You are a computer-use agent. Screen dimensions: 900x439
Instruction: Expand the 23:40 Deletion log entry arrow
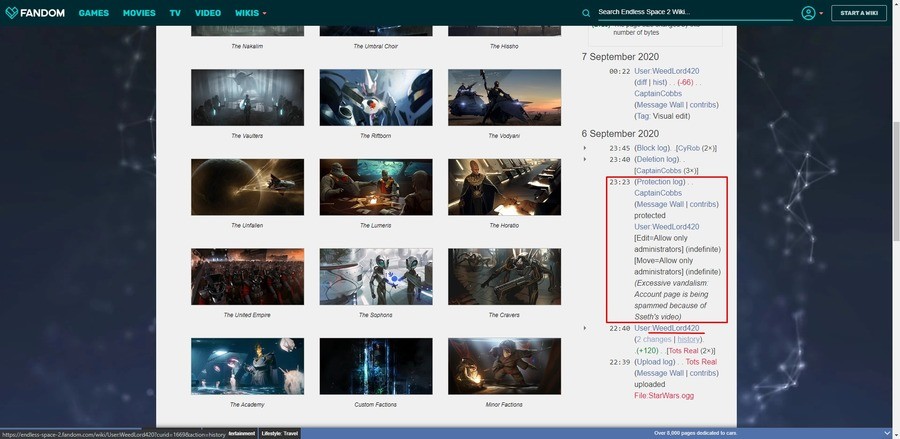585,160
